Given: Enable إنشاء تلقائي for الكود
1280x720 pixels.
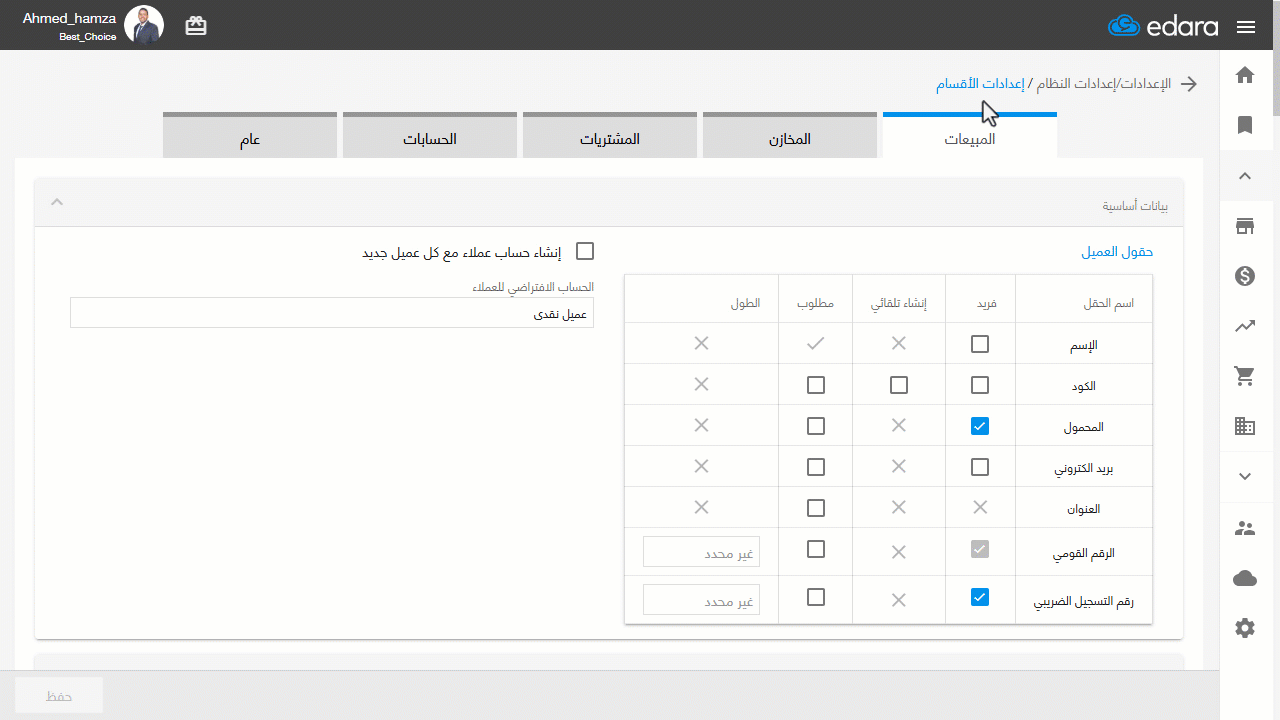Looking at the screenshot, I should [899, 385].
